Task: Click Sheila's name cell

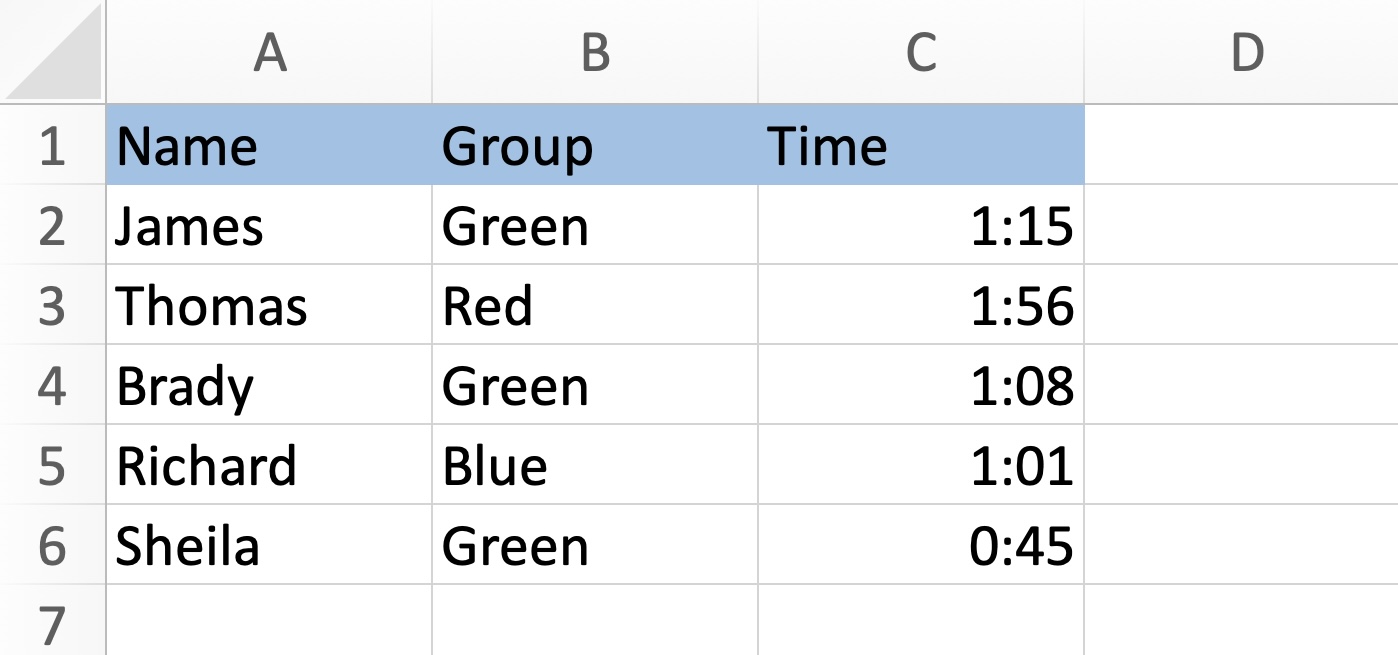Action: point(268,545)
